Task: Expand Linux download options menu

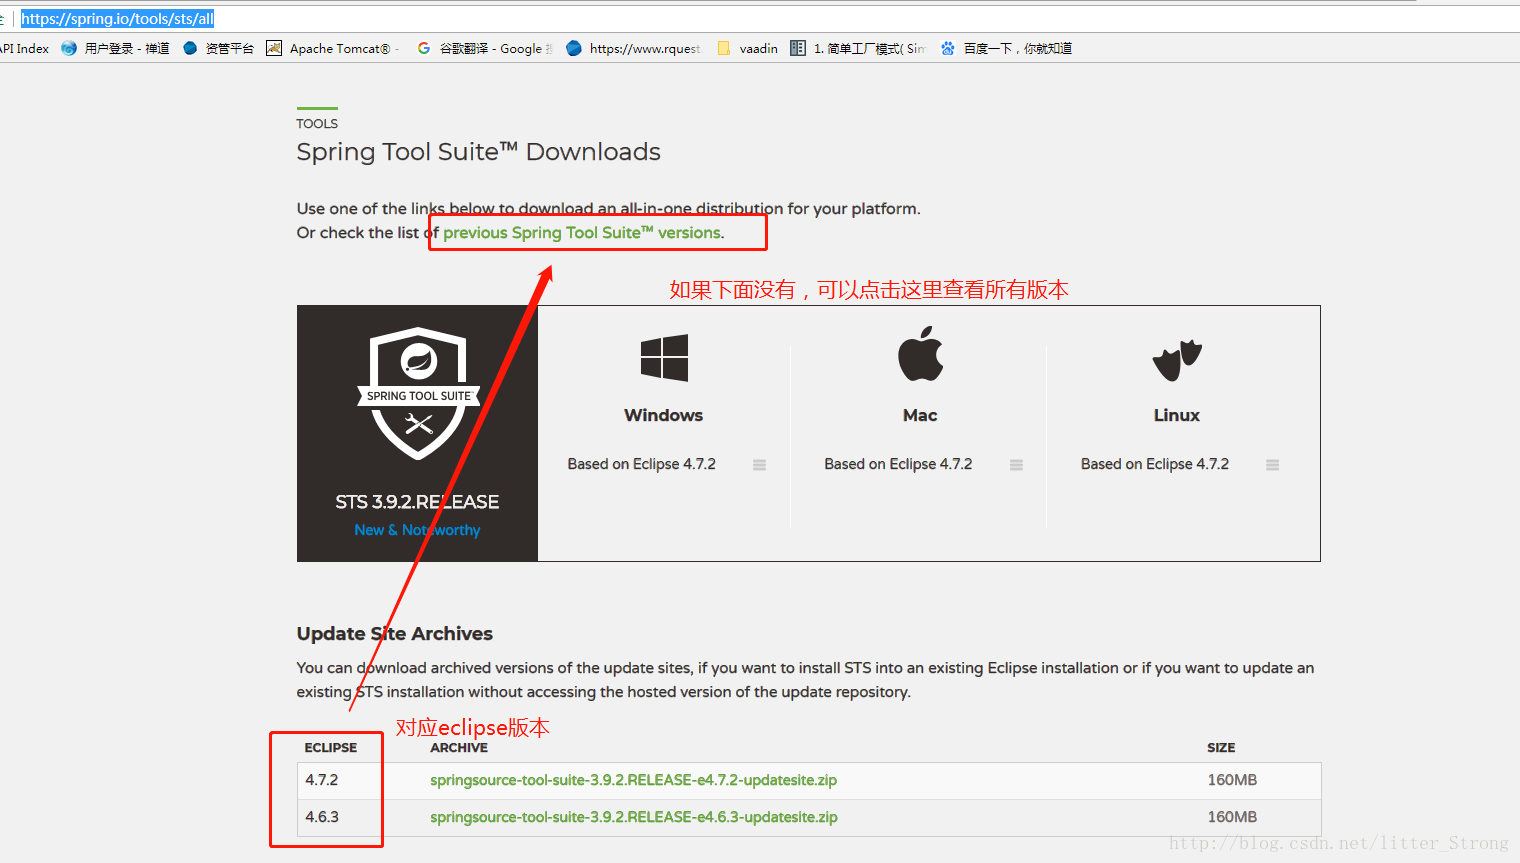Action: [x=1272, y=465]
